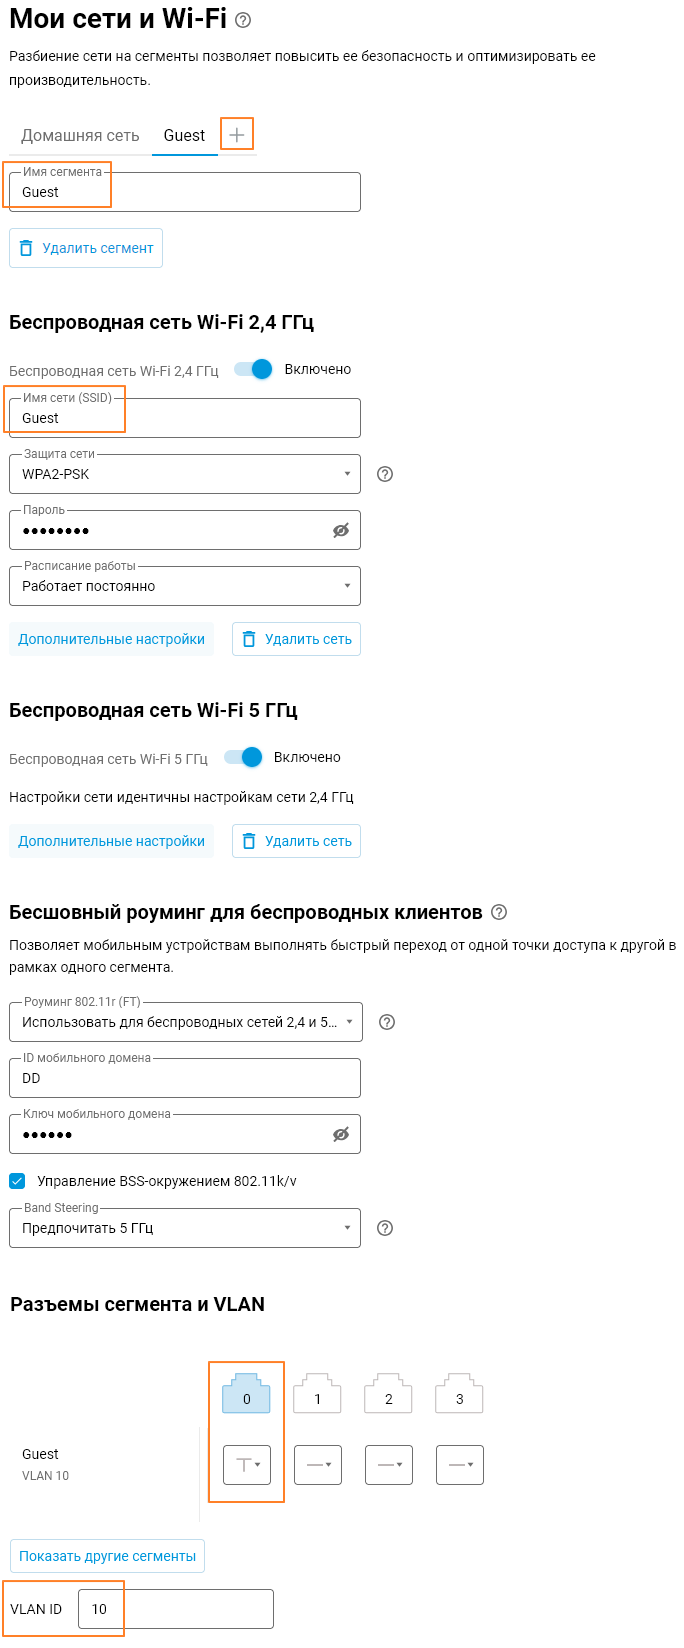This screenshot has width=684, height=1648.
Task: Select the Guest segment tab
Action: coord(184,135)
